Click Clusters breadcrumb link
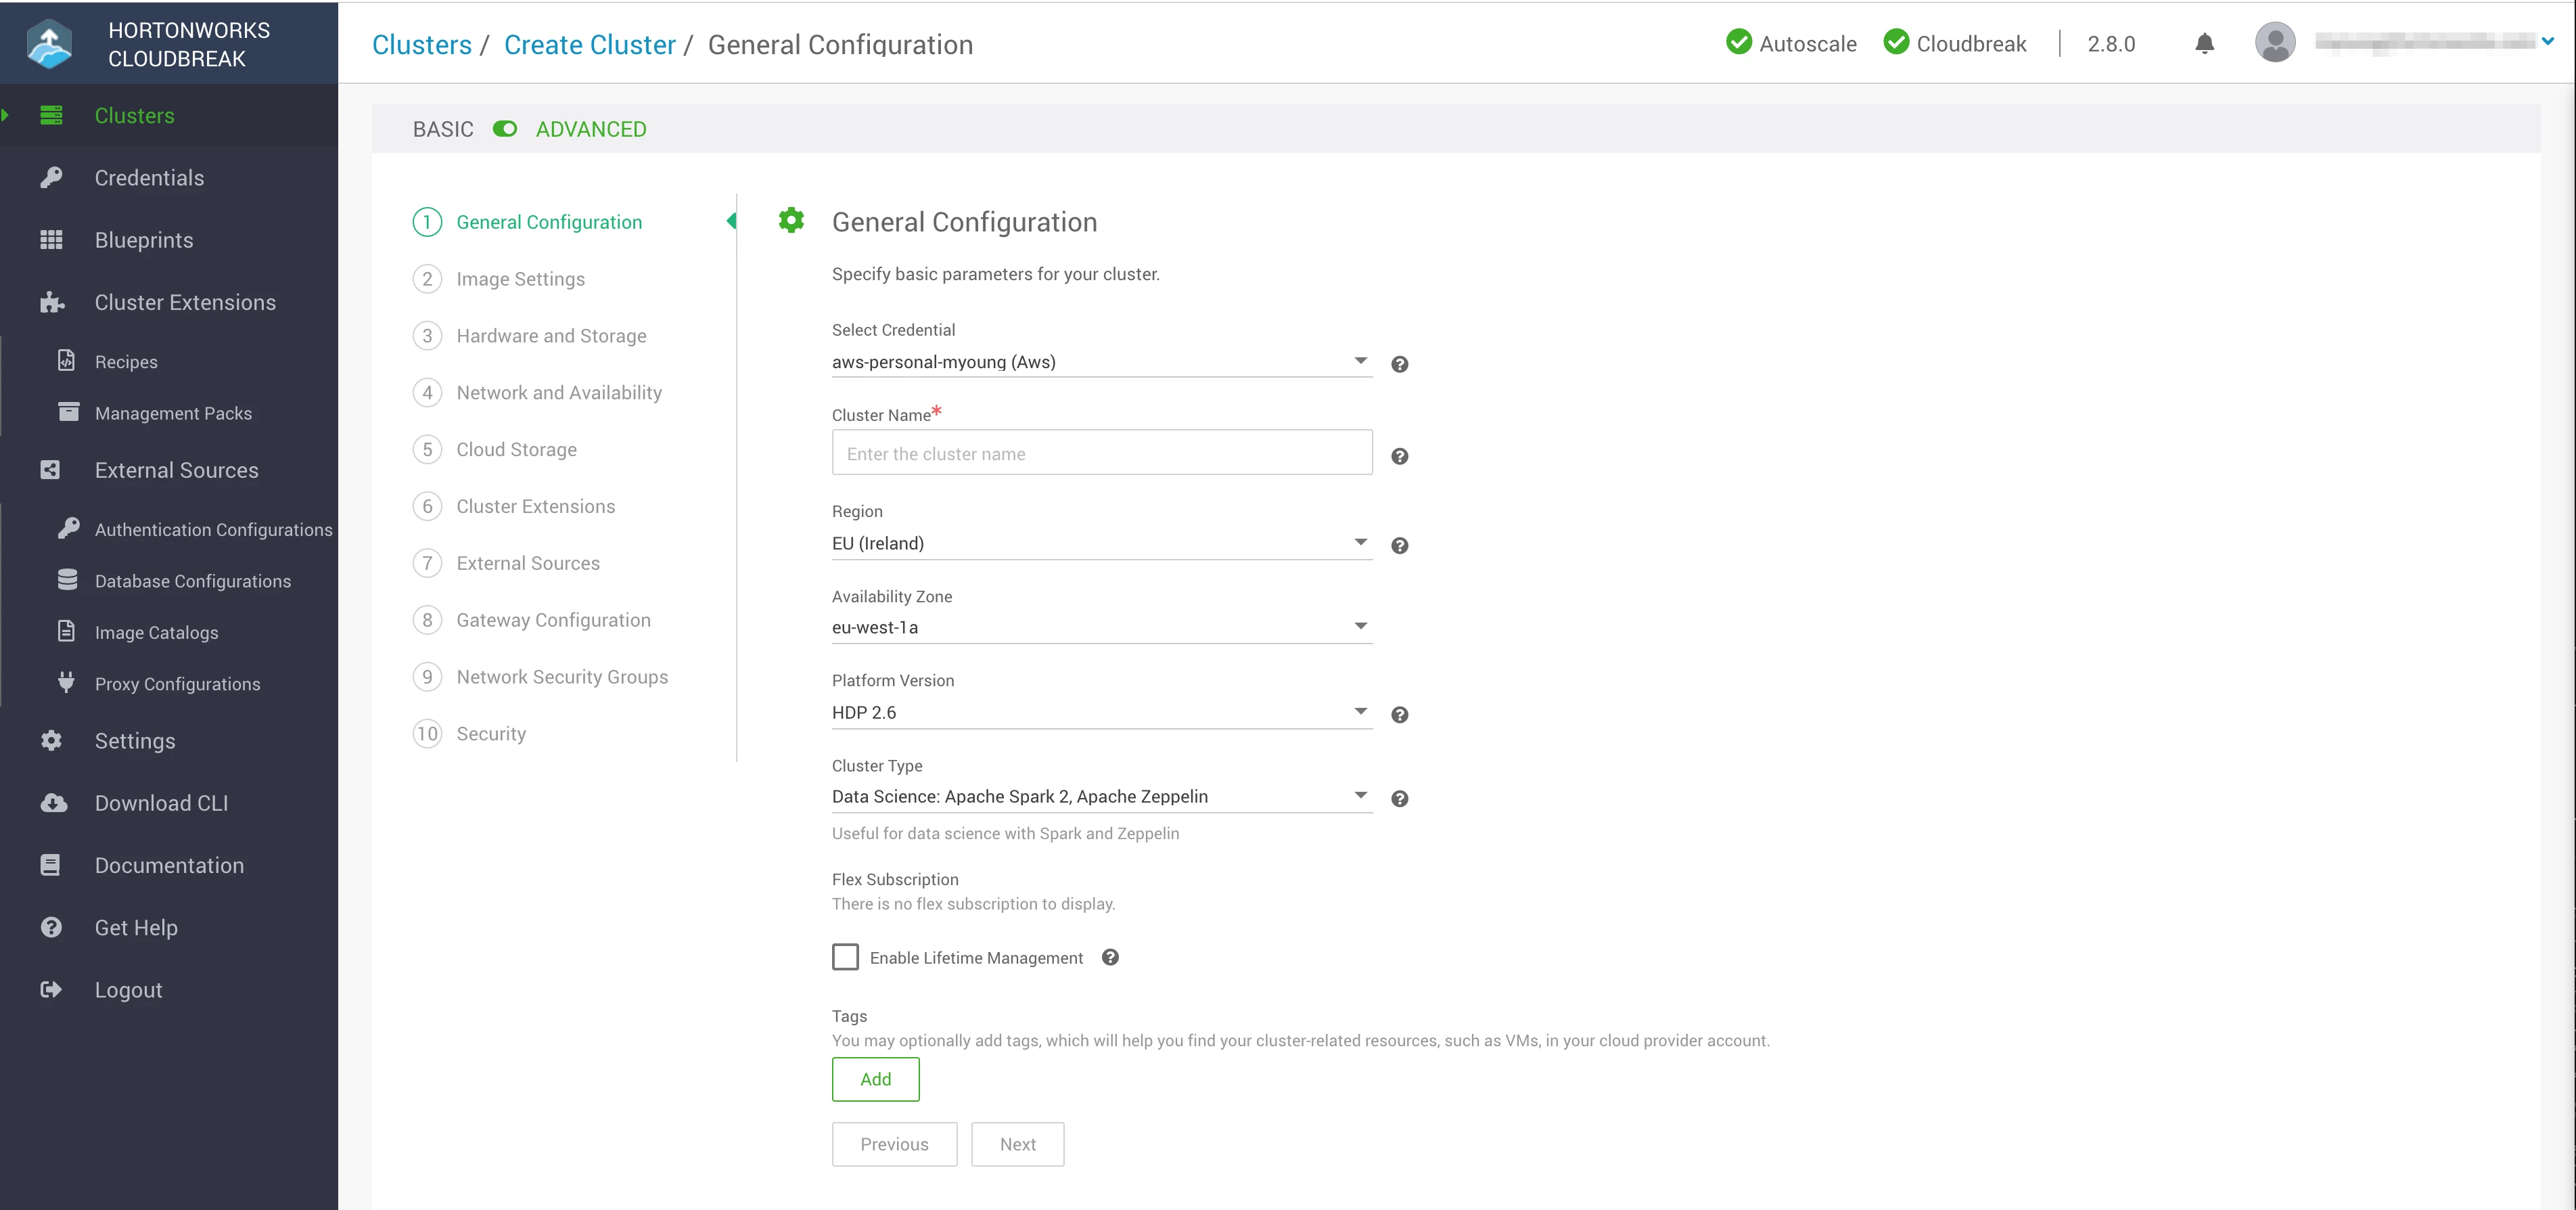Image resolution: width=2576 pixels, height=1210 pixels. (x=422, y=45)
